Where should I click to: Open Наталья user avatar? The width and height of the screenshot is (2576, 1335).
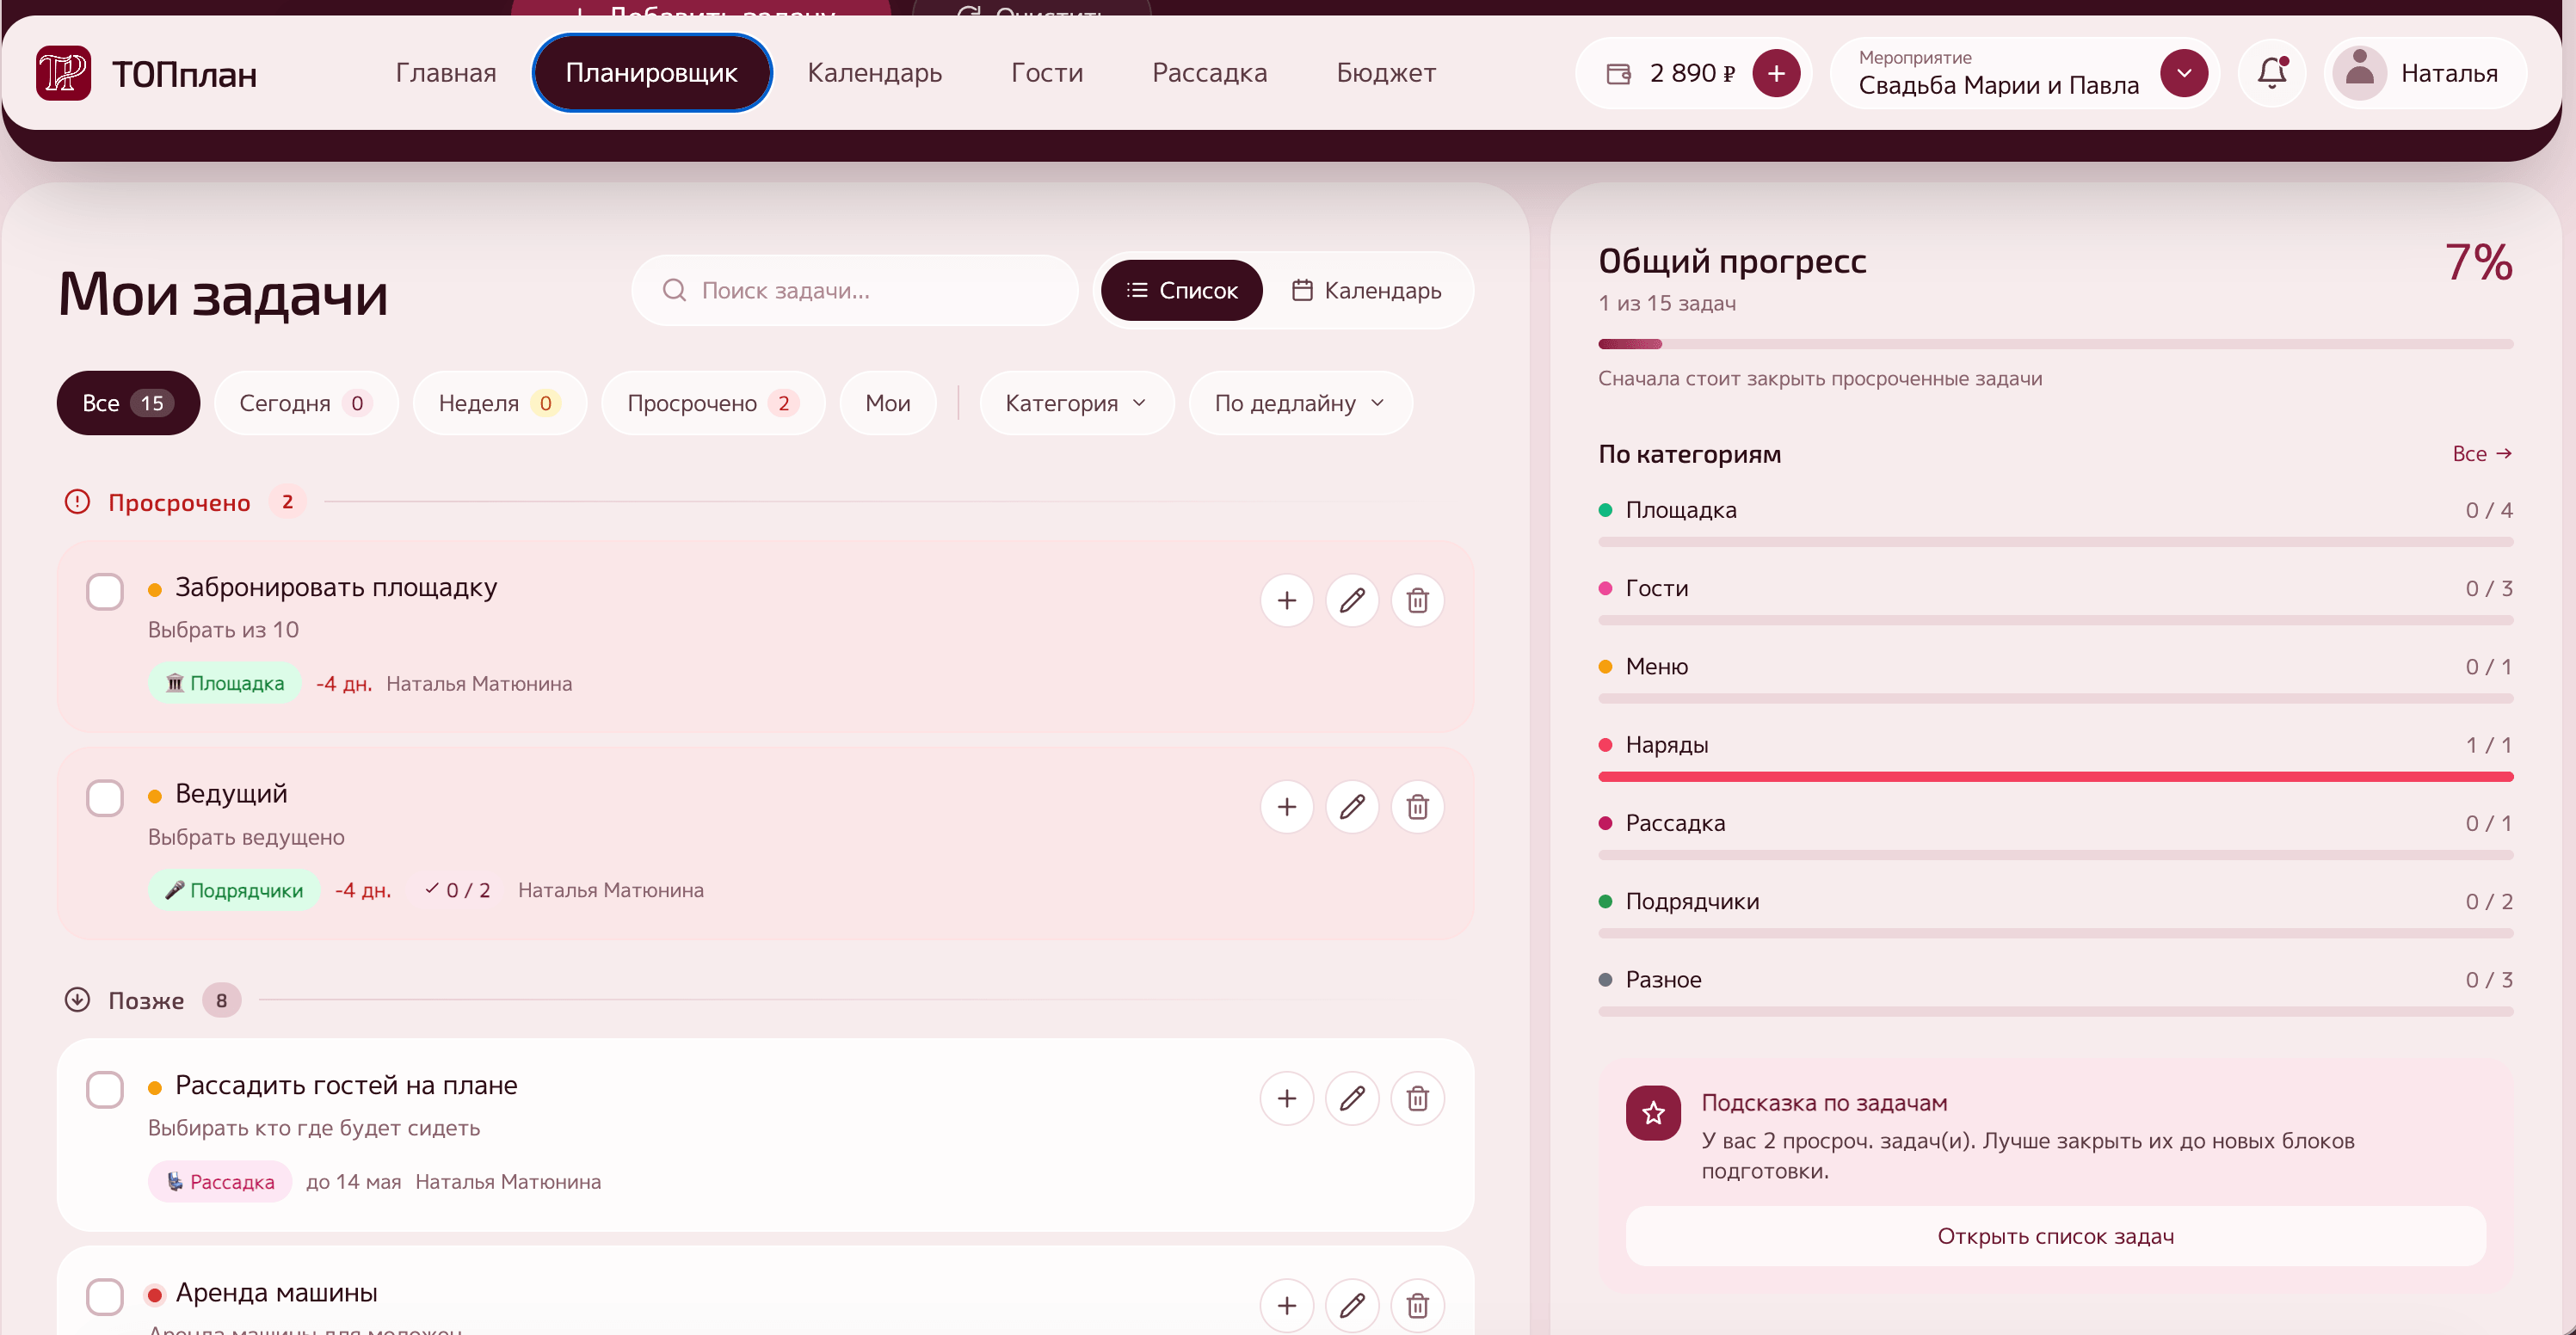2359,73
